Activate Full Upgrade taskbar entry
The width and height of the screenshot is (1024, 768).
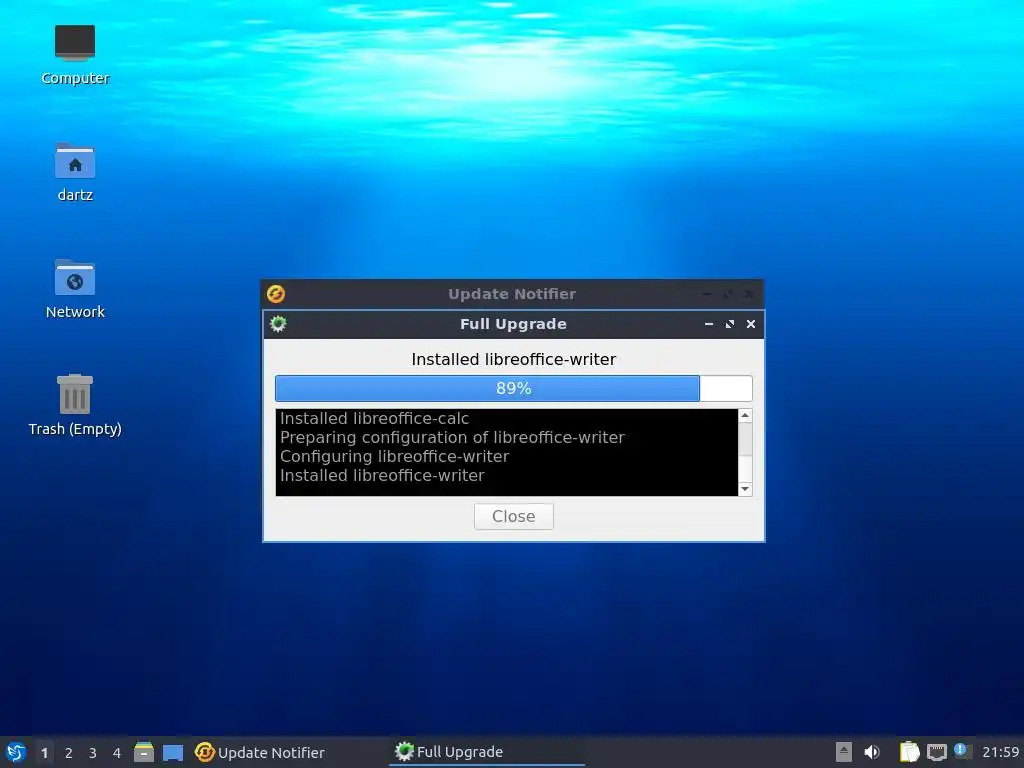(487, 752)
